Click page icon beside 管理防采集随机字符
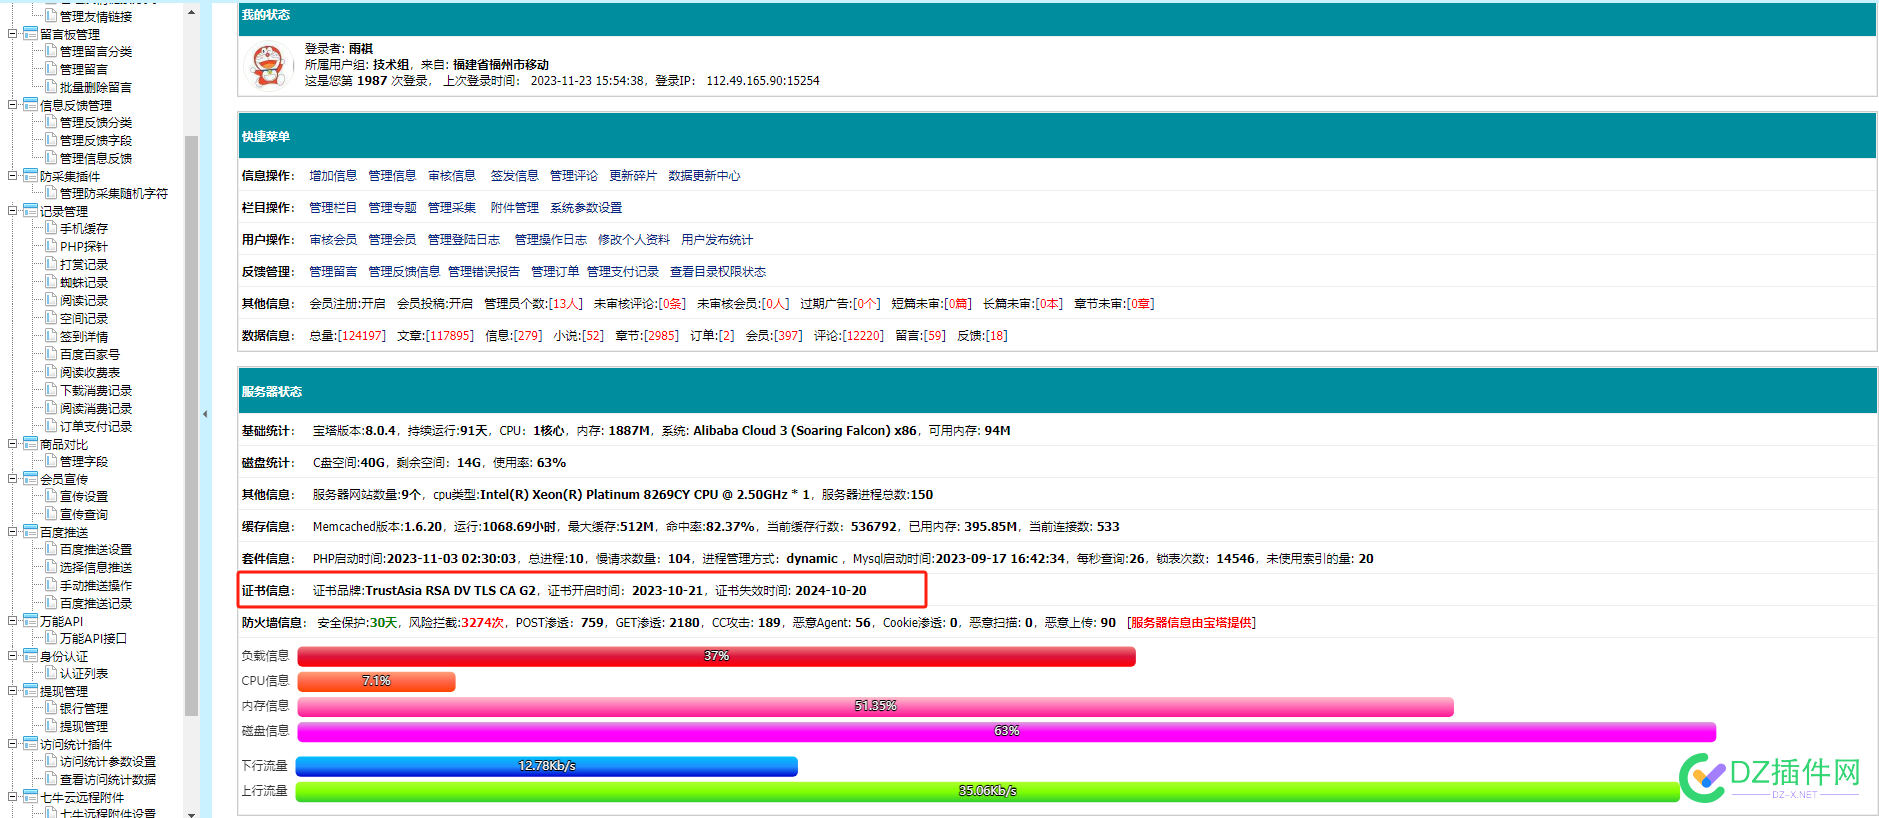Image resolution: width=1879 pixels, height=818 pixels. [51, 193]
